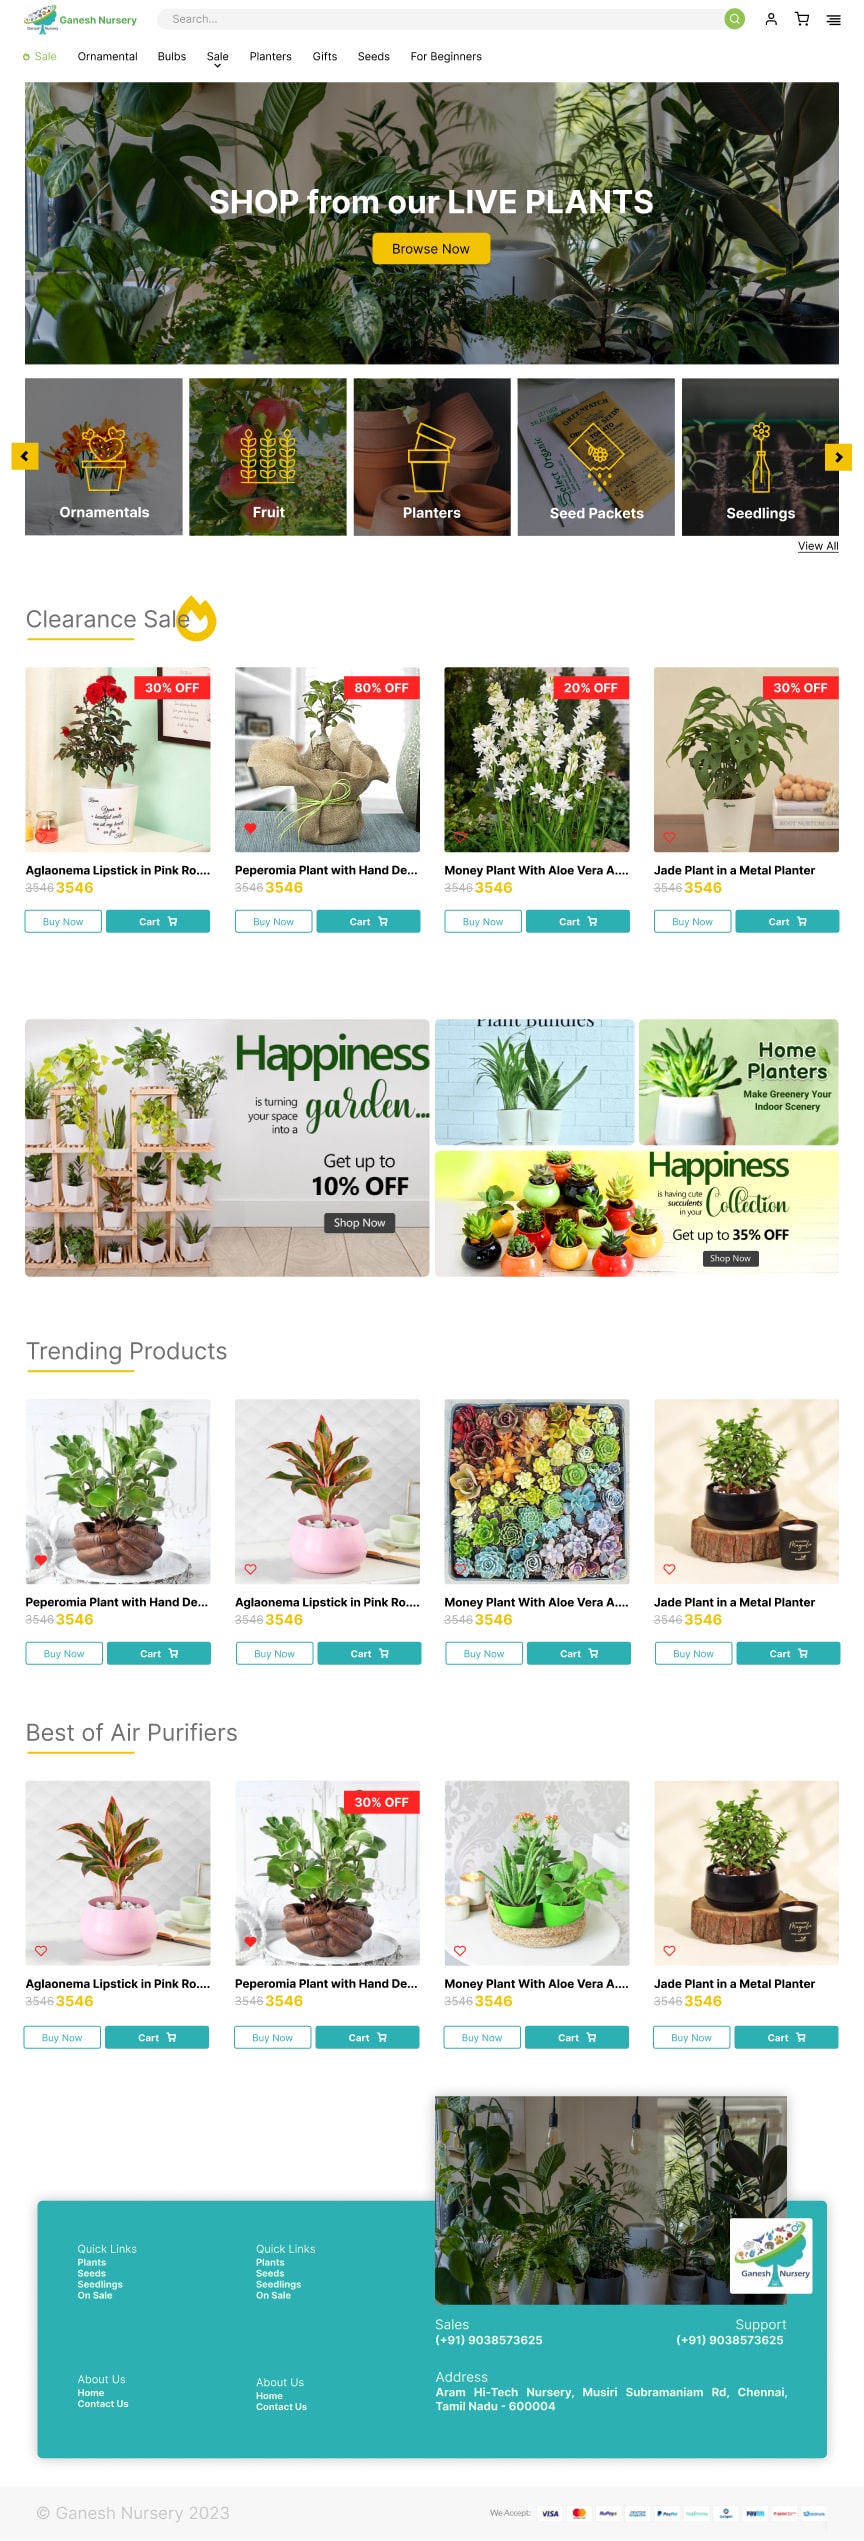
Task: Open View All categories link
Action: [x=818, y=546]
